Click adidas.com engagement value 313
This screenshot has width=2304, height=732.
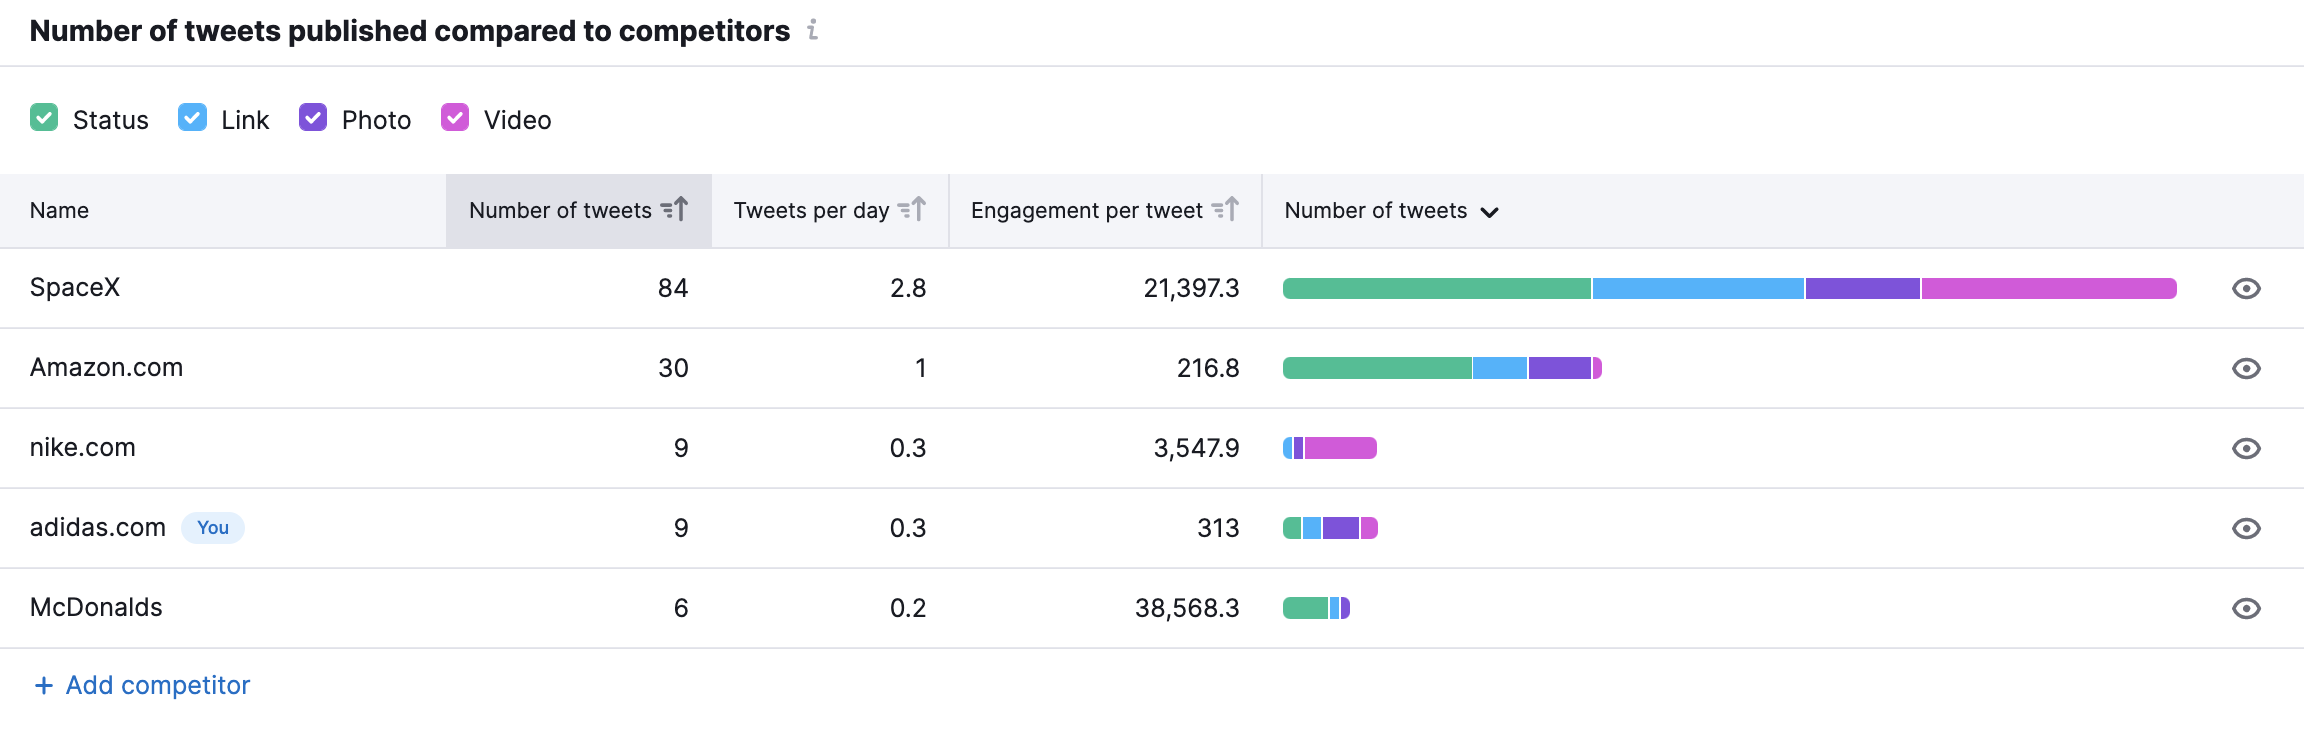coord(1218,529)
